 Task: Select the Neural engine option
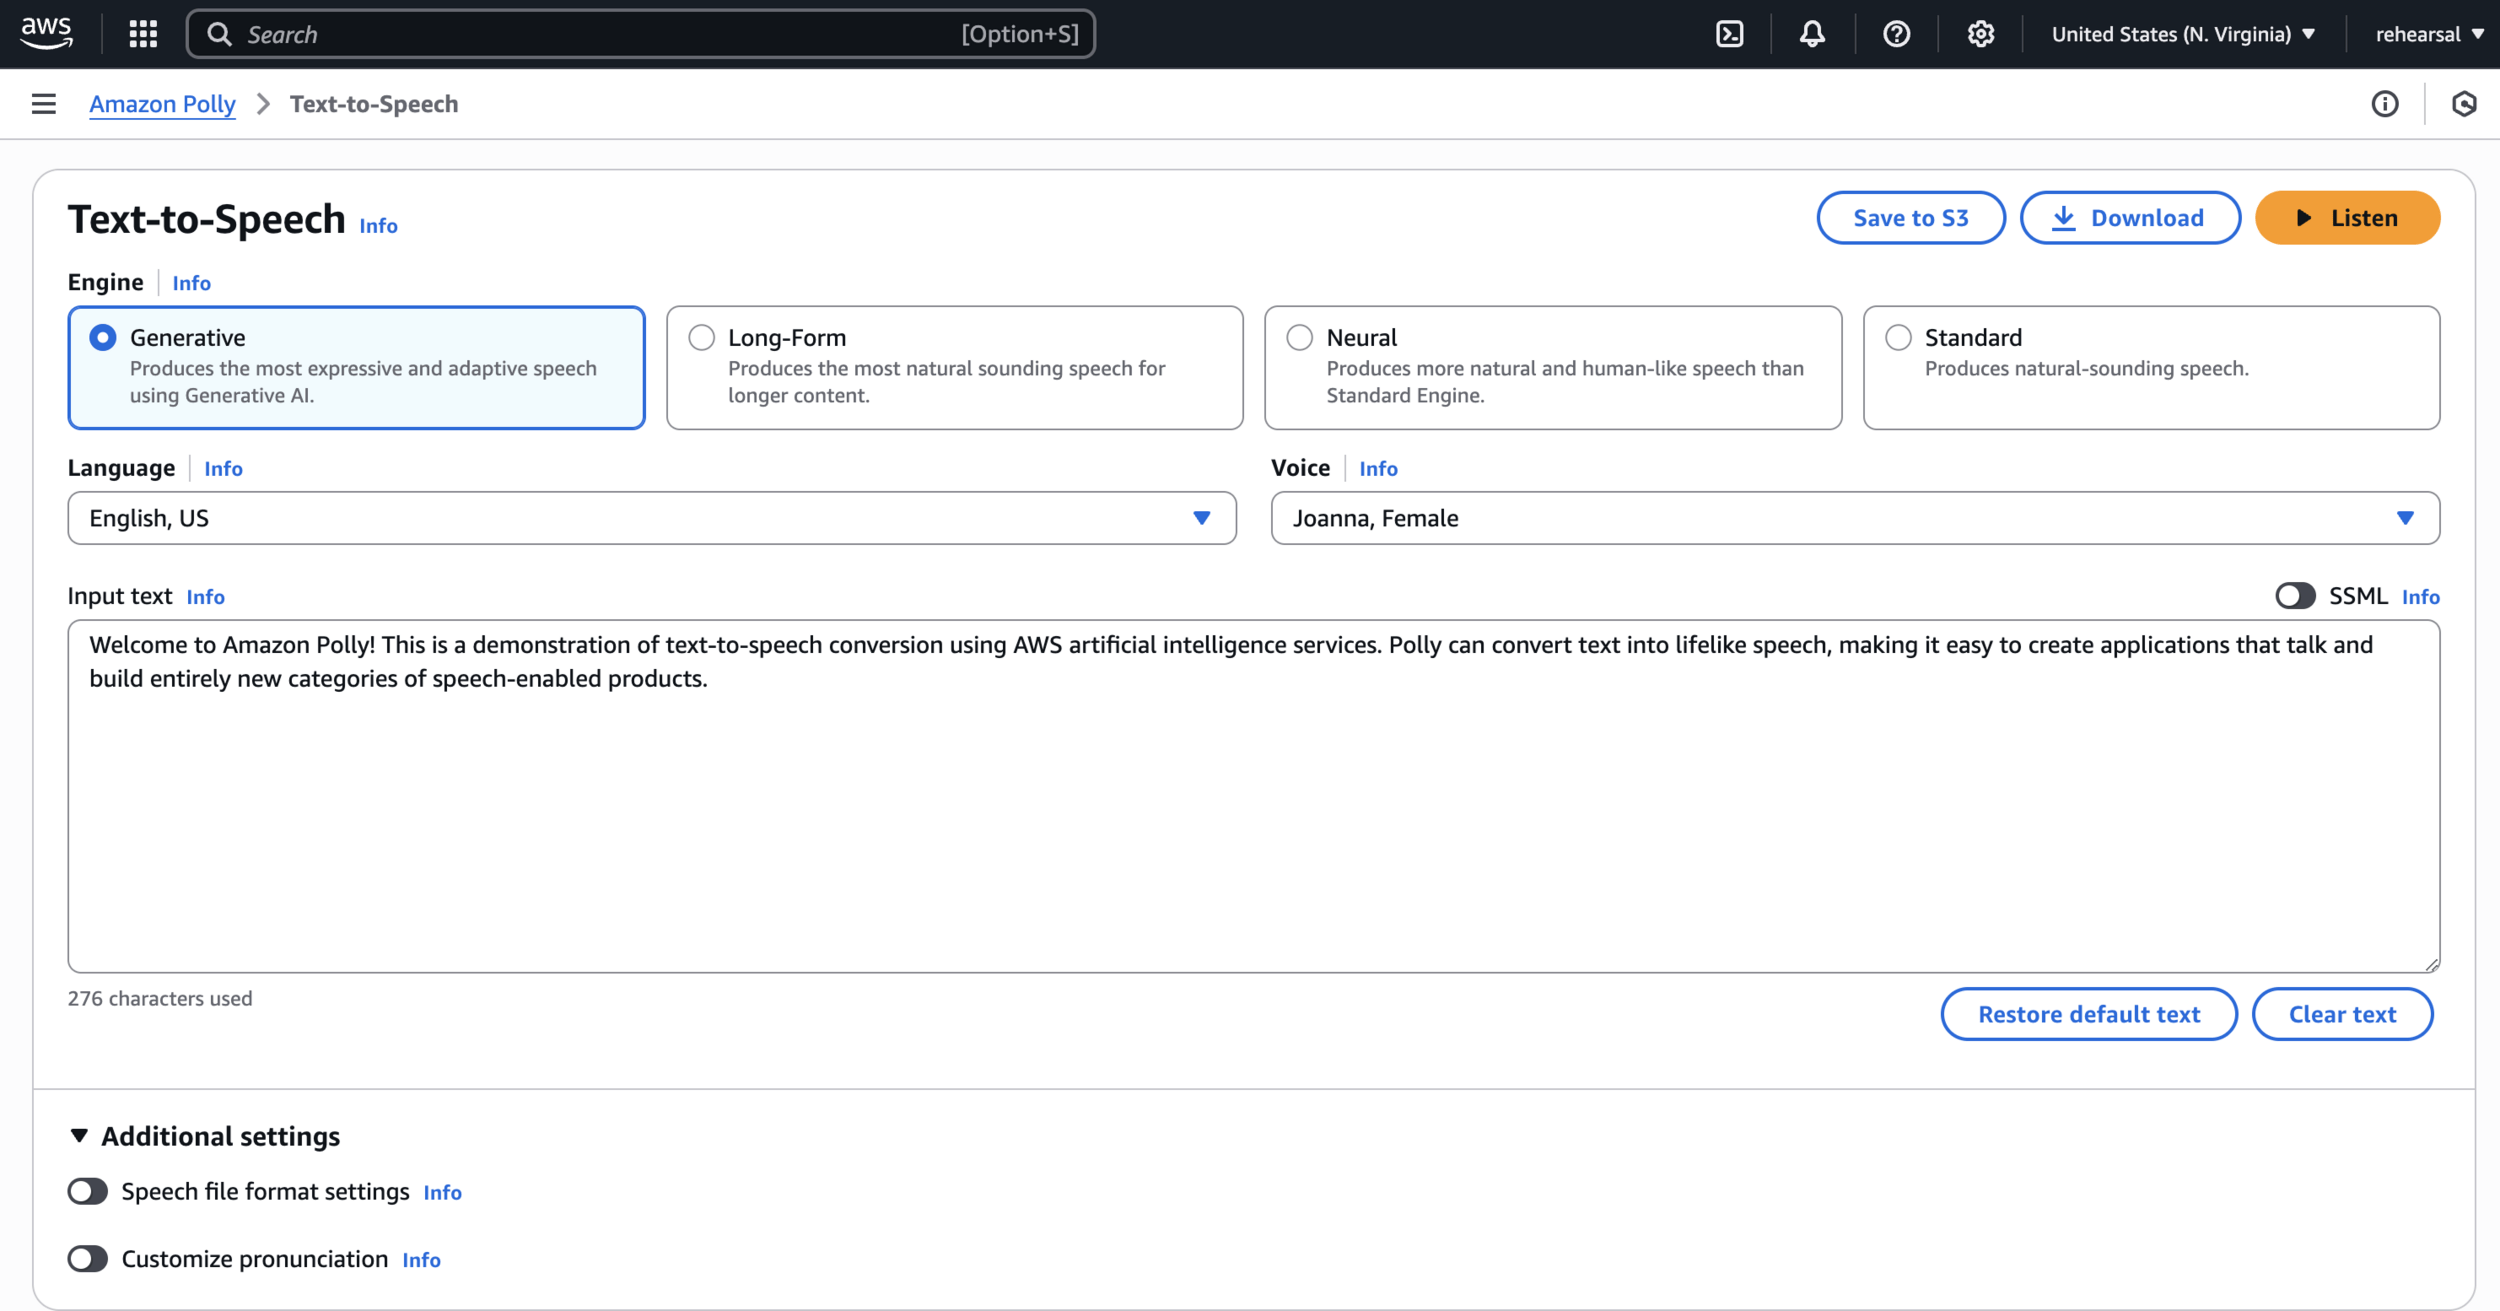coord(1299,338)
